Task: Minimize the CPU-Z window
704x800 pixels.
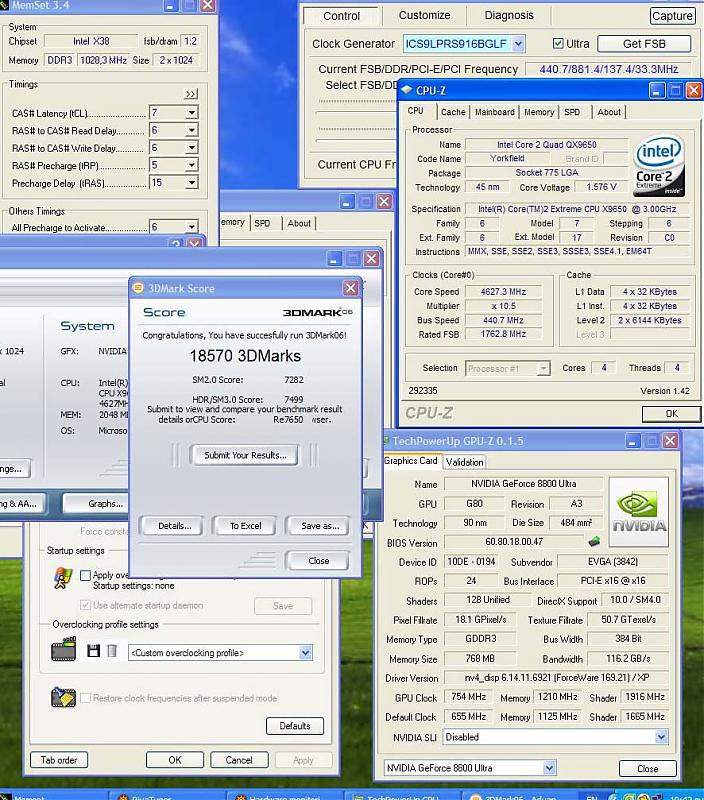Action: click(657, 91)
